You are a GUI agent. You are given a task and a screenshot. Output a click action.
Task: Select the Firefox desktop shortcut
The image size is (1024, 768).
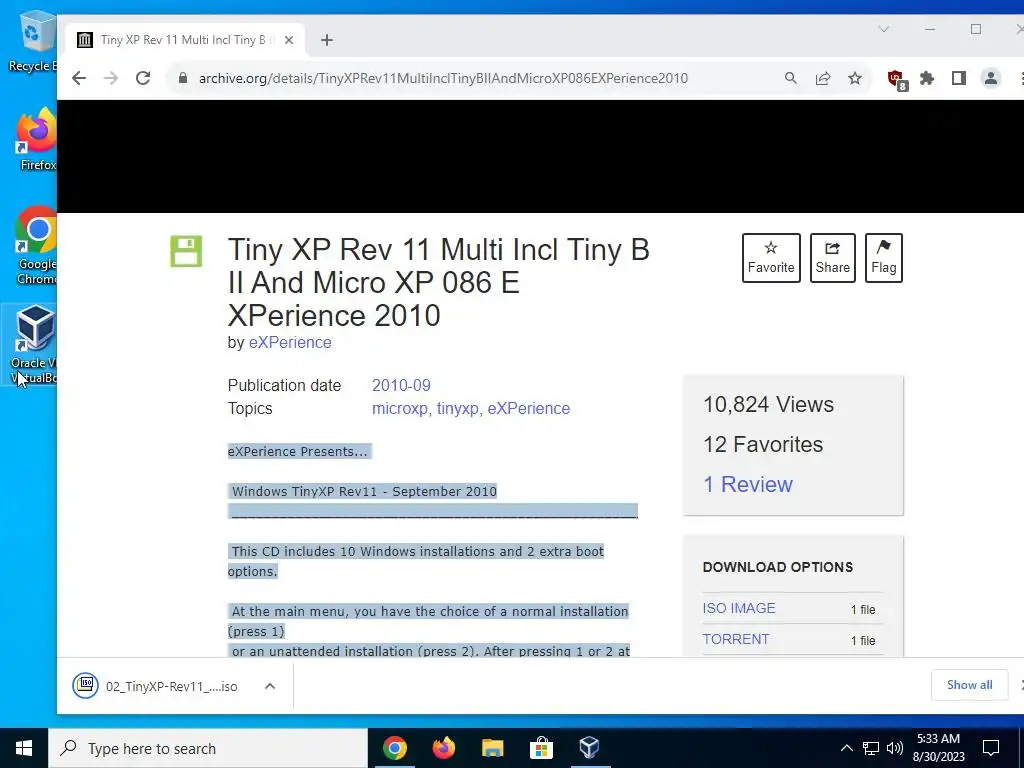tap(37, 140)
